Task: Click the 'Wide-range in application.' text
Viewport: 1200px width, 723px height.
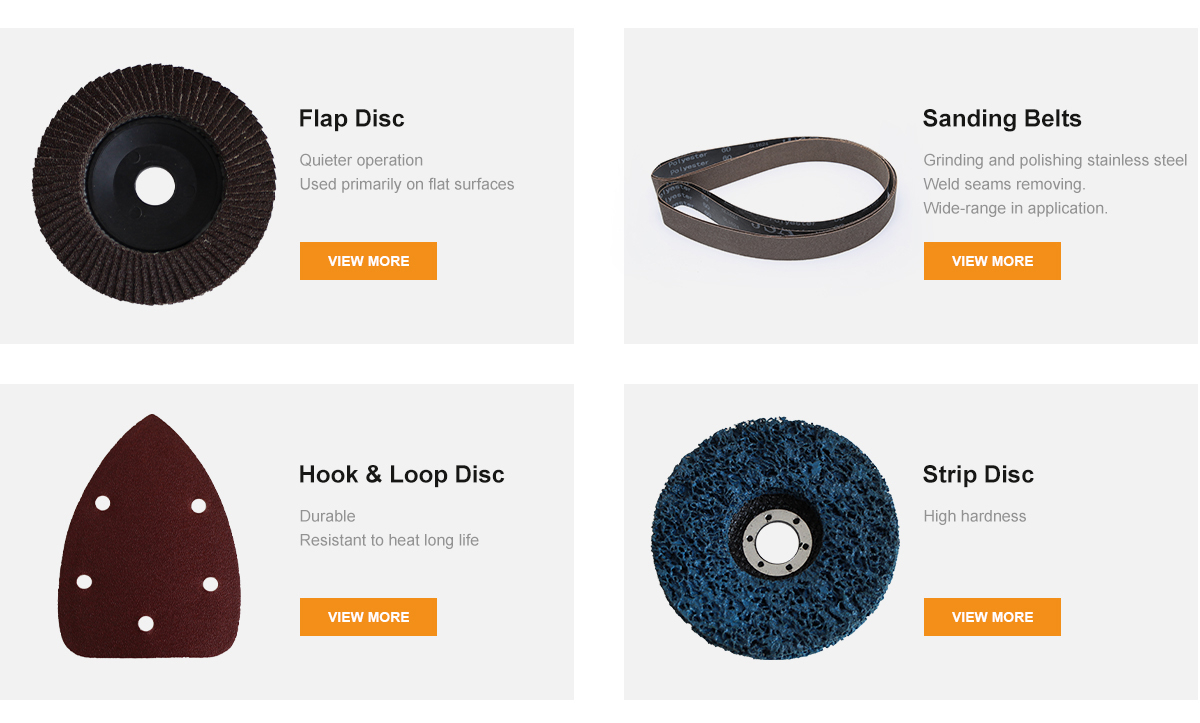Action: 1015,208
